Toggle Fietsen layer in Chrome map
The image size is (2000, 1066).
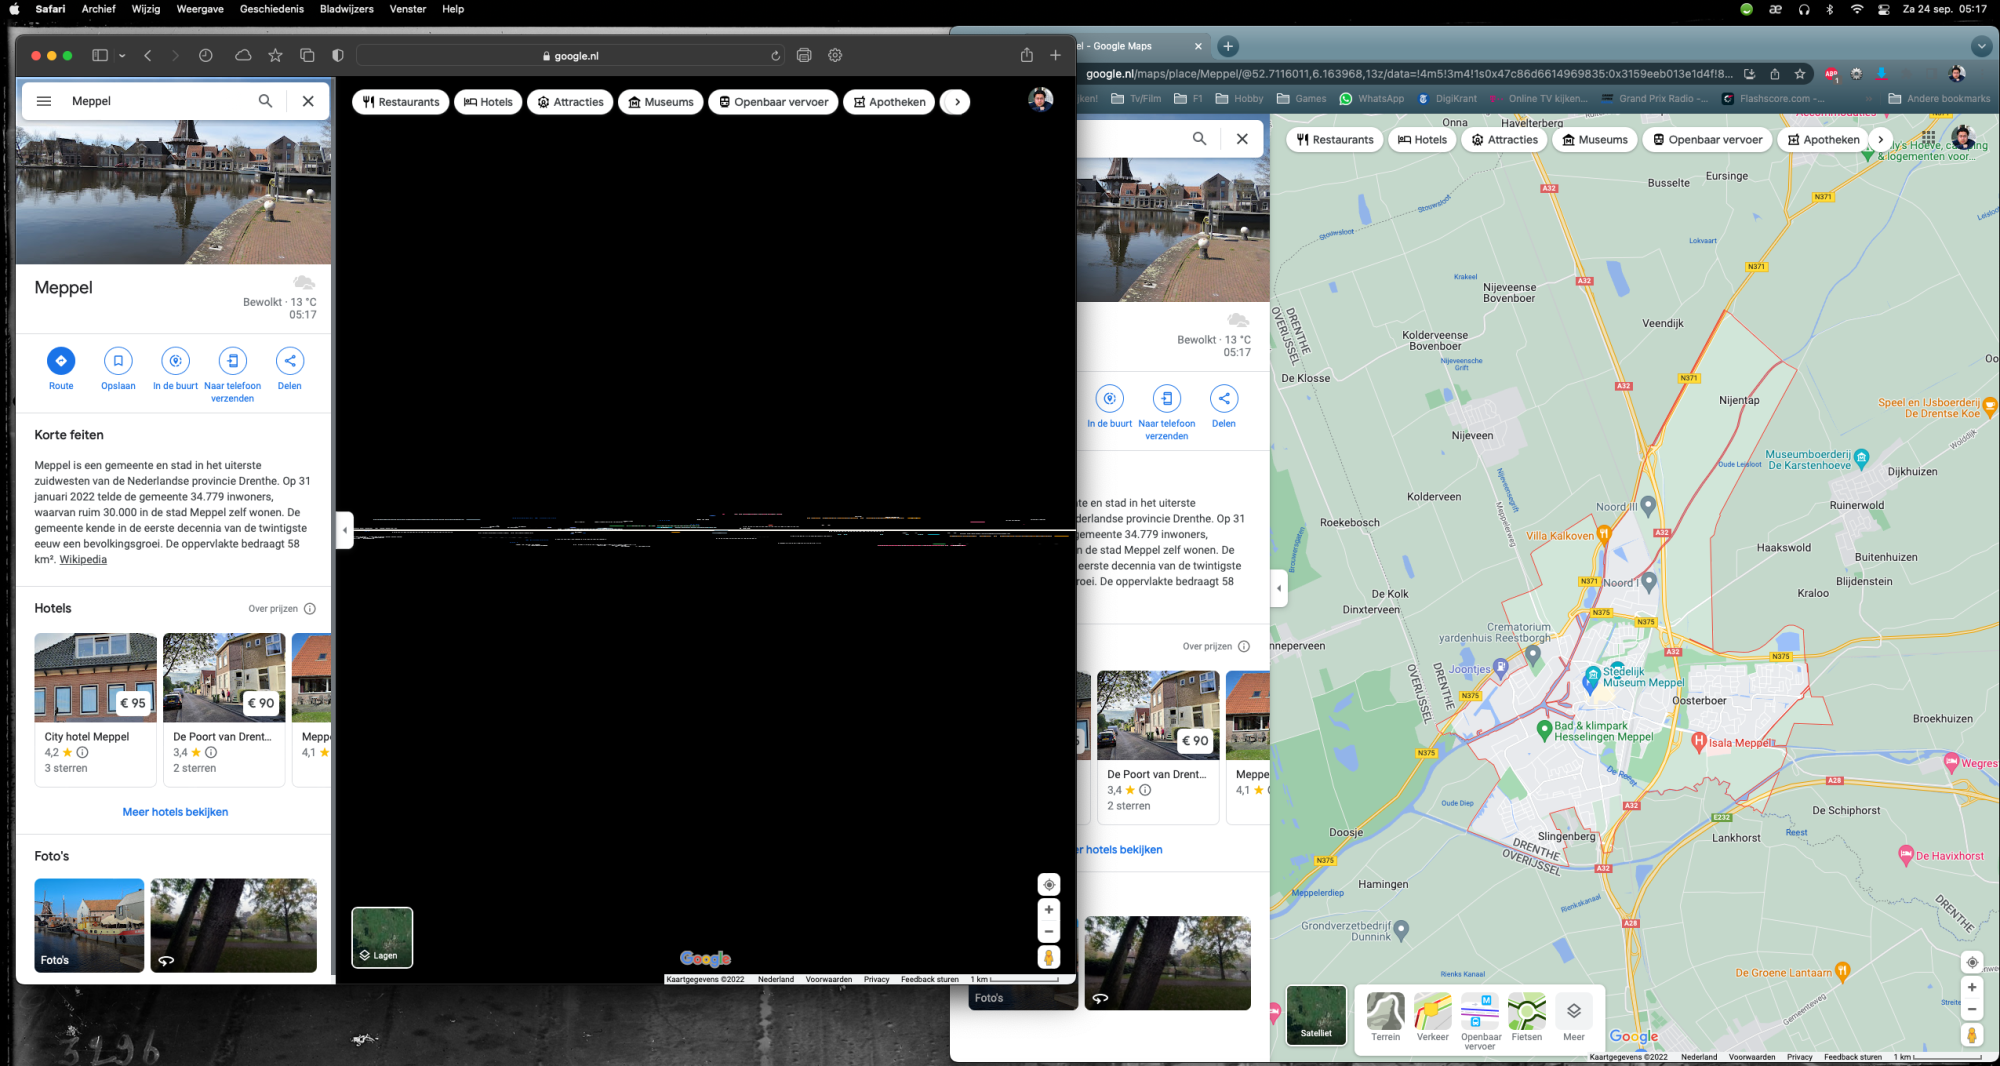1527,1018
